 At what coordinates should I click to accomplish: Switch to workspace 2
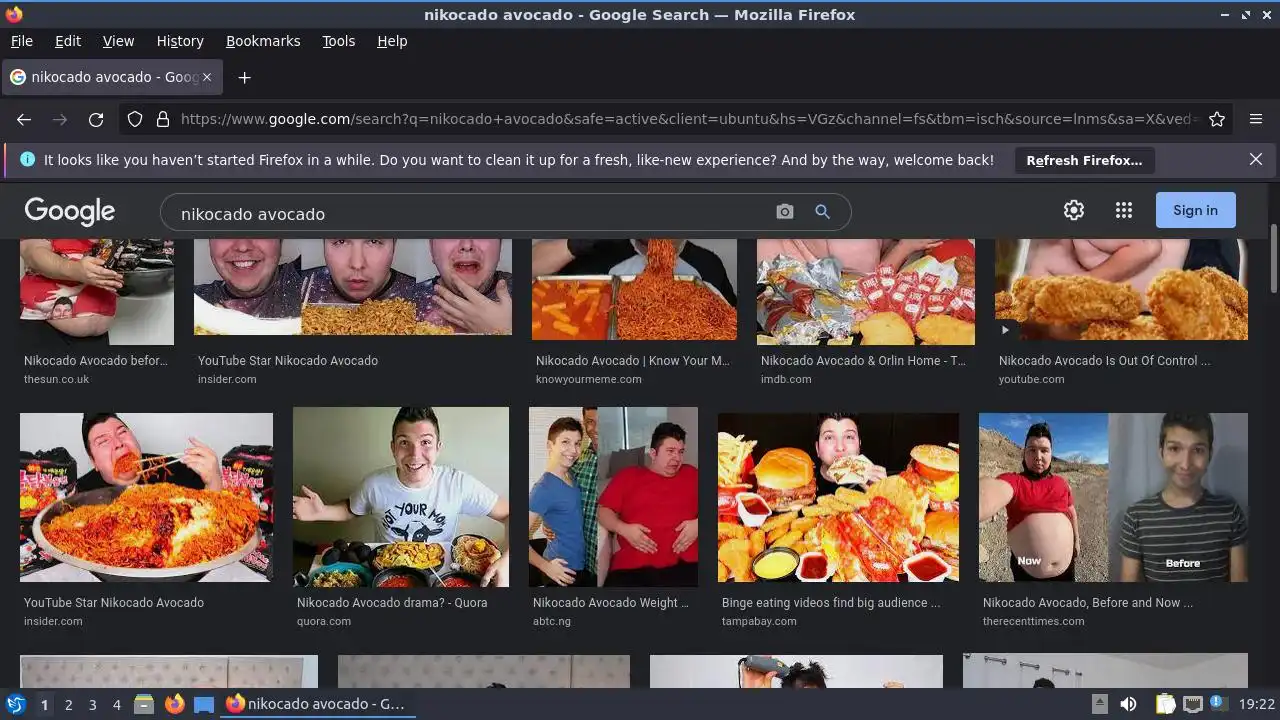(x=68, y=704)
